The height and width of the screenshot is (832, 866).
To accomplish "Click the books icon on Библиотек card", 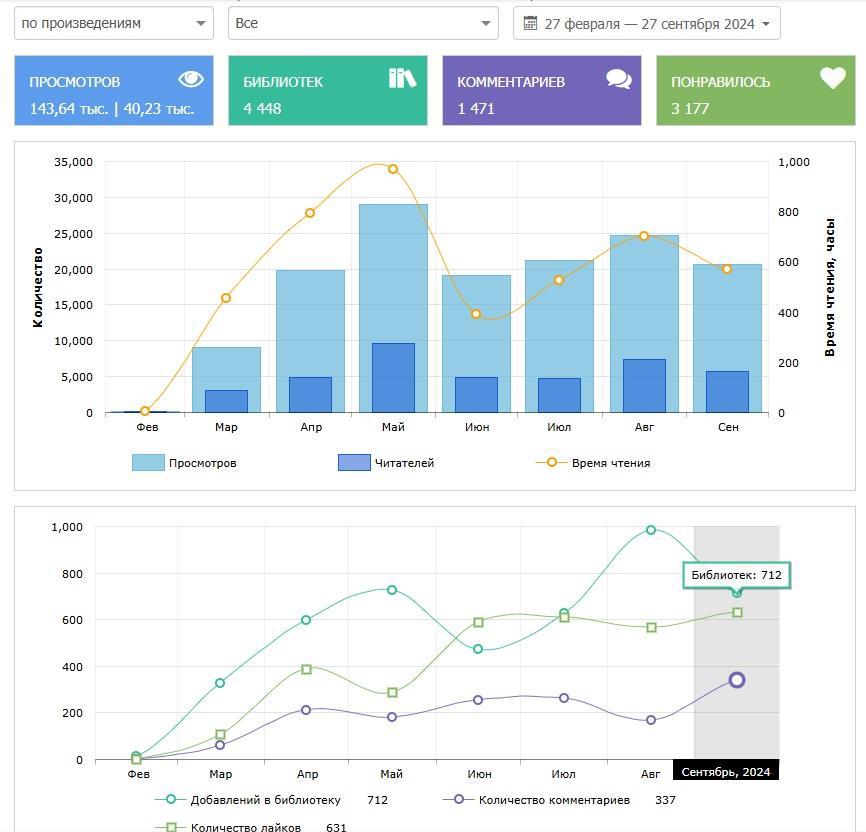I will point(402,79).
